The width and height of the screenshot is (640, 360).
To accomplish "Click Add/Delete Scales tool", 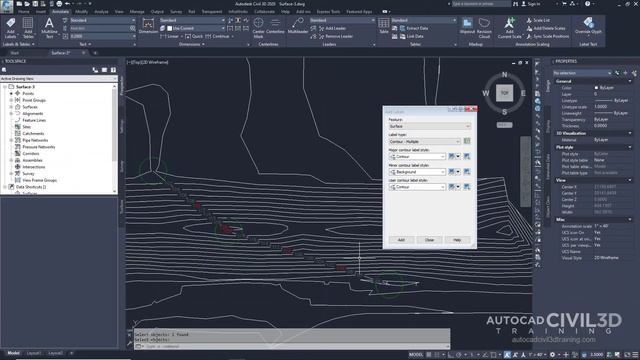I will pyautogui.click(x=546, y=28).
